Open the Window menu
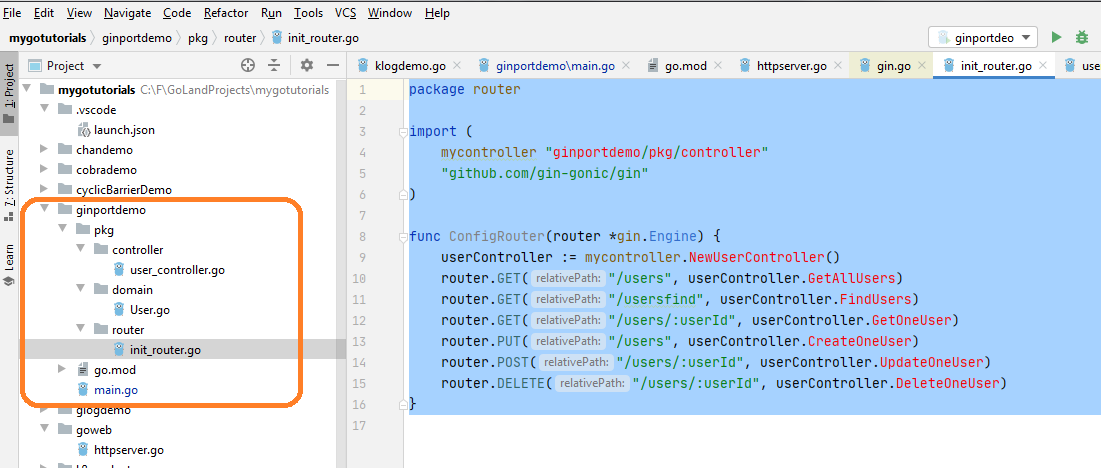1101x468 pixels. (390, 13)
